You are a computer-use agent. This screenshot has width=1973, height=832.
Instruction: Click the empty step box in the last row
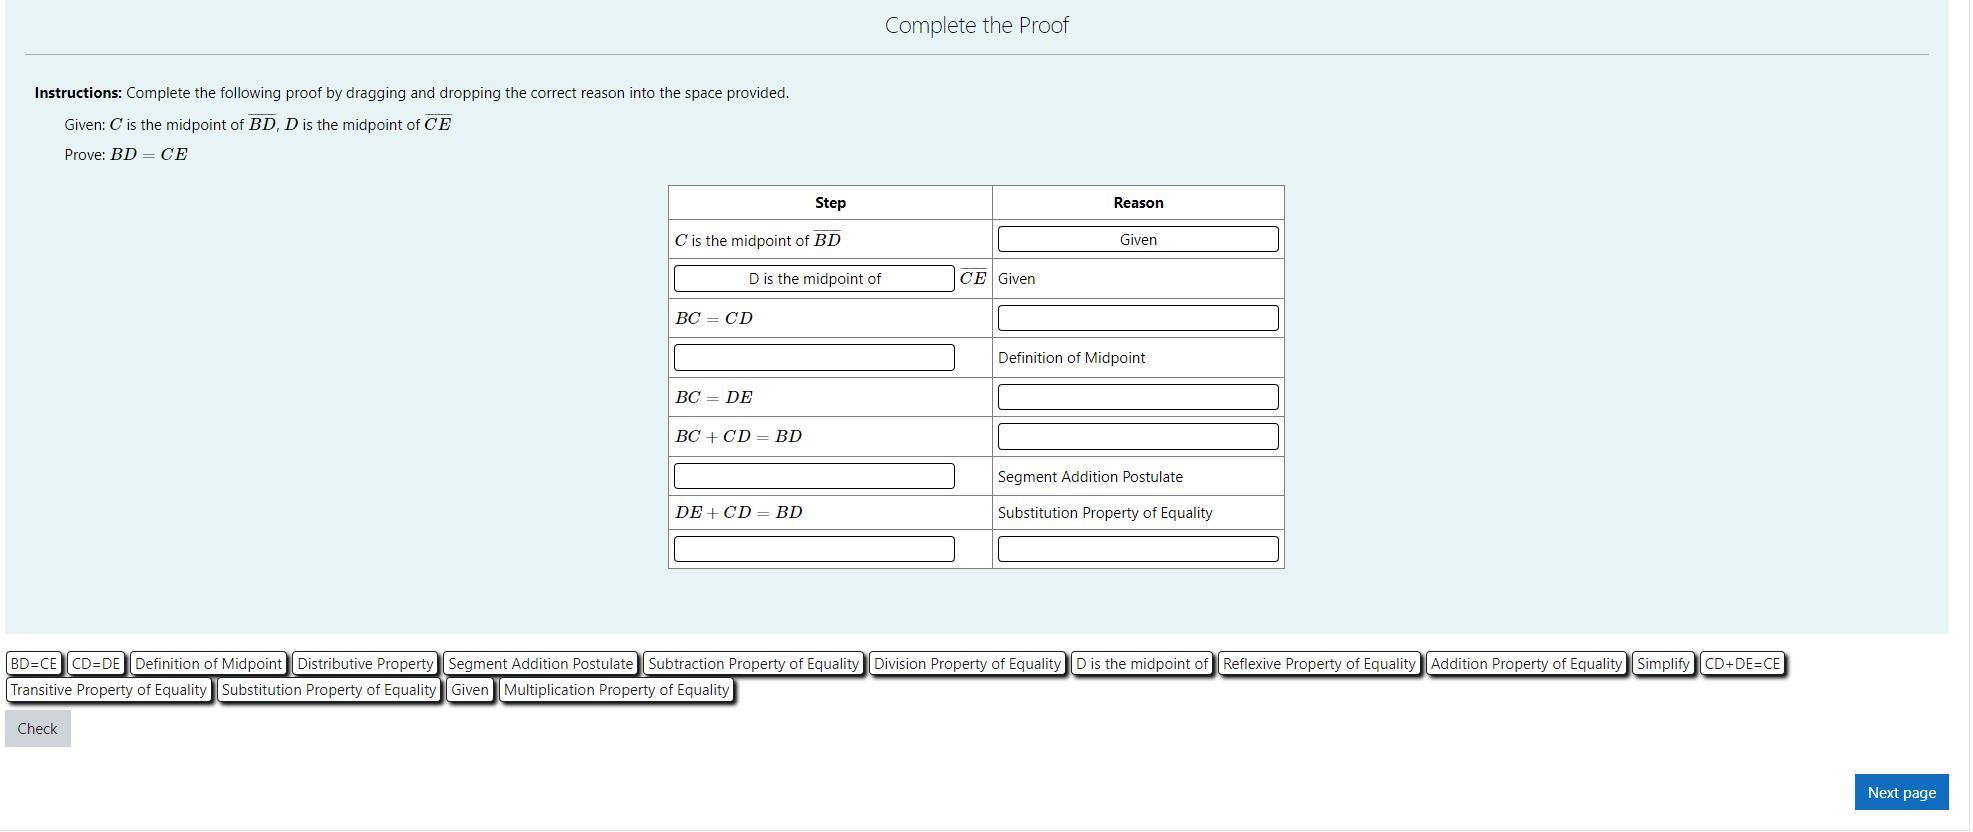tap(814, 549)
